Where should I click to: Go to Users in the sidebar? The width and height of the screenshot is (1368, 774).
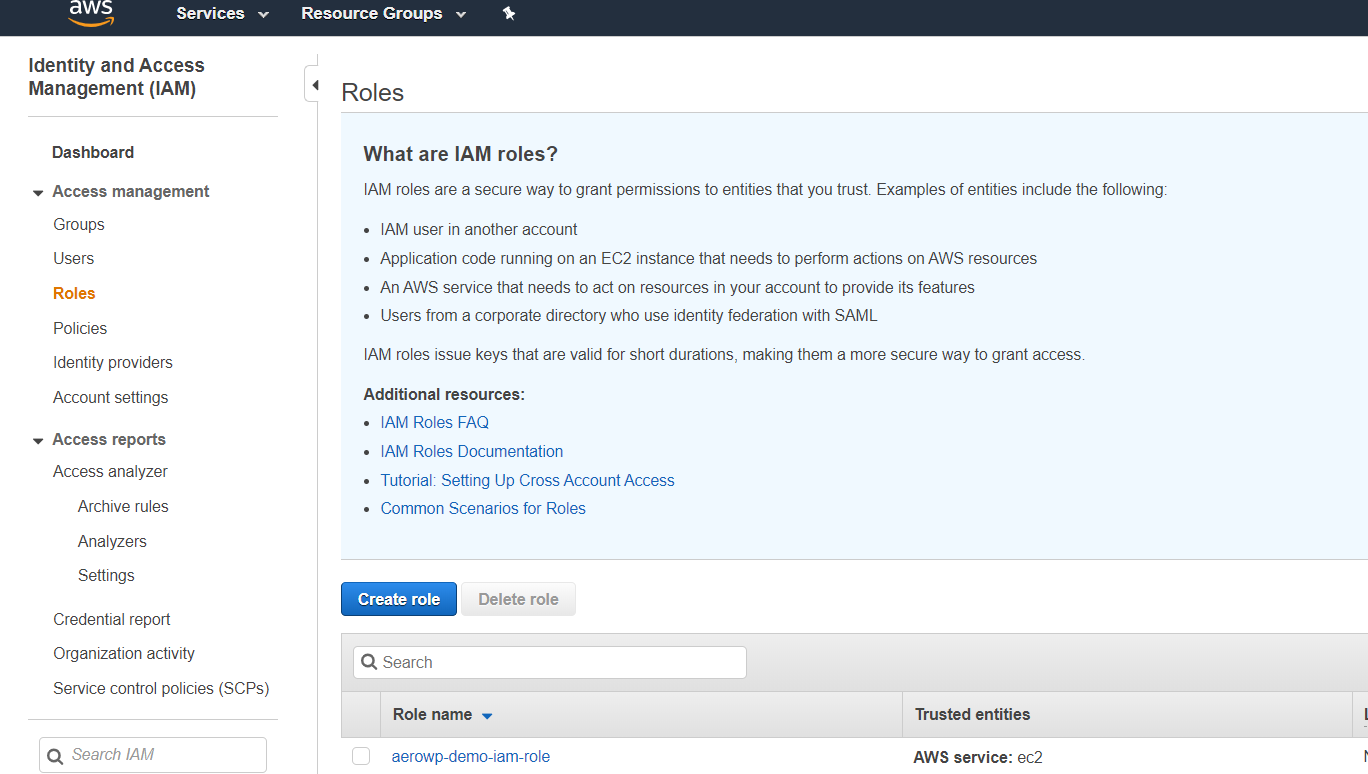click(x=73, y=258)
